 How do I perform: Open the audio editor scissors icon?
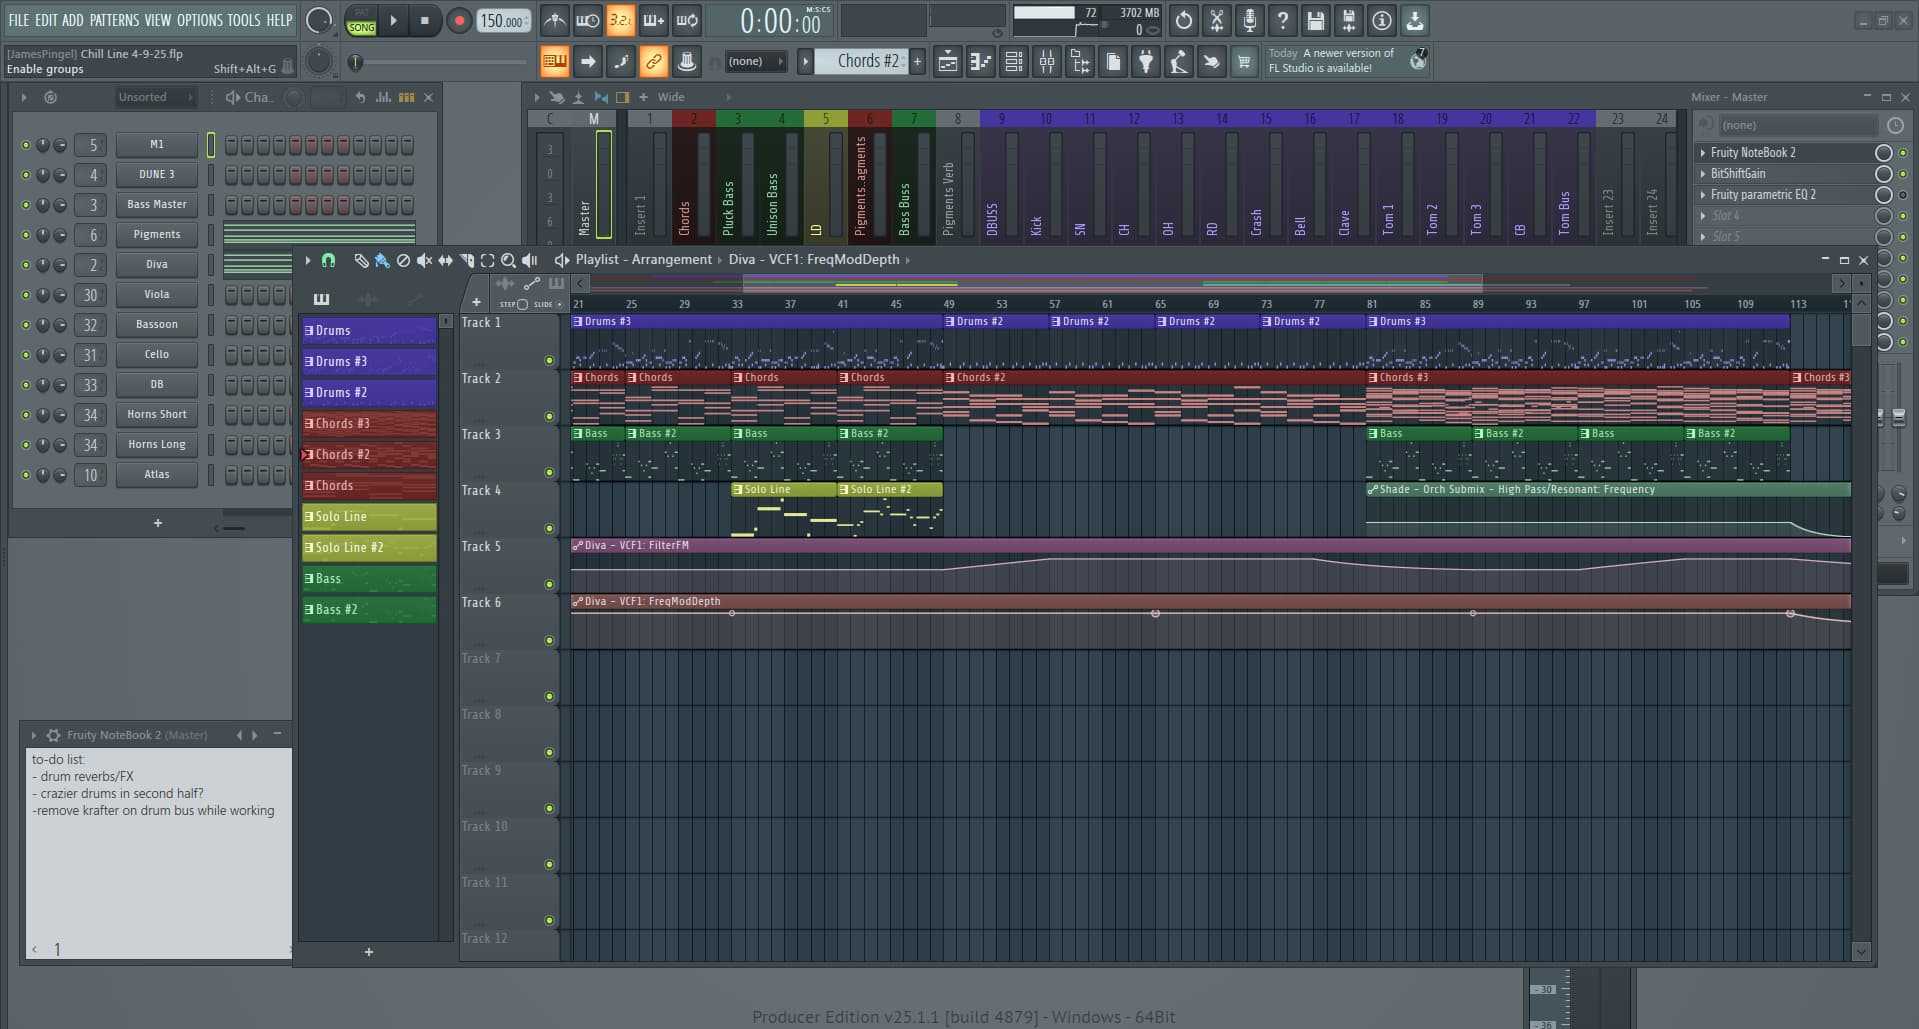[1217, 20]
